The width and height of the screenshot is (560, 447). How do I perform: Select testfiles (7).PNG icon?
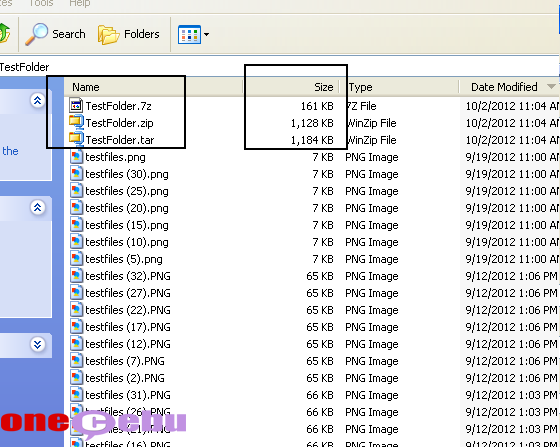tap(76, 361)
